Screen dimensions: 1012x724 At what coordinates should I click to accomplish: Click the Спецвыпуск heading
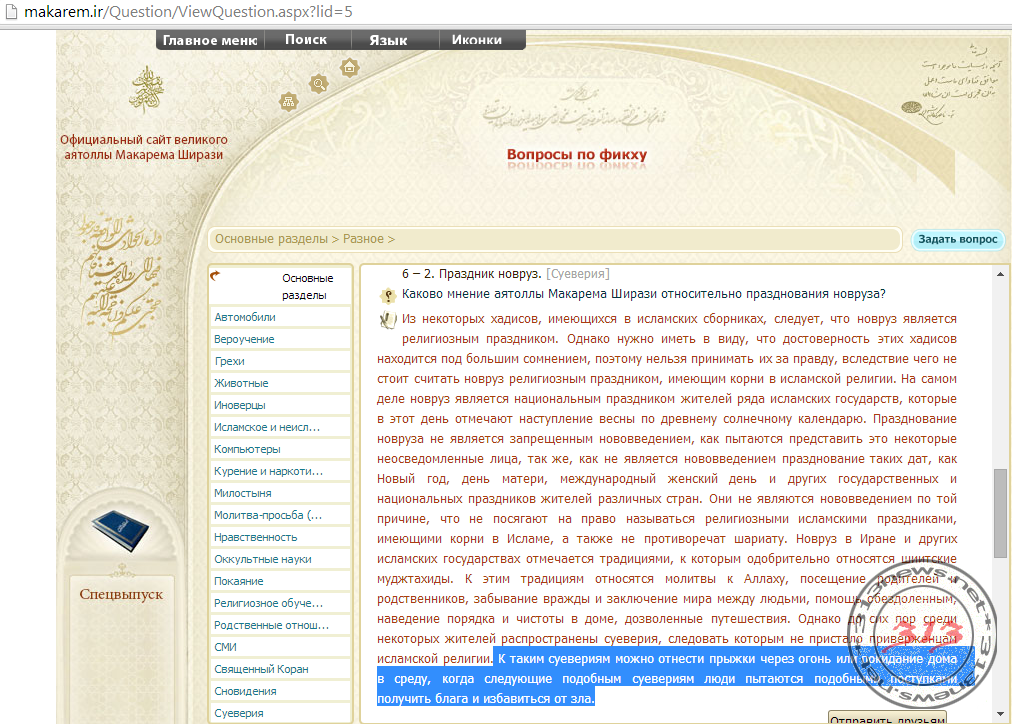(121, 594)
